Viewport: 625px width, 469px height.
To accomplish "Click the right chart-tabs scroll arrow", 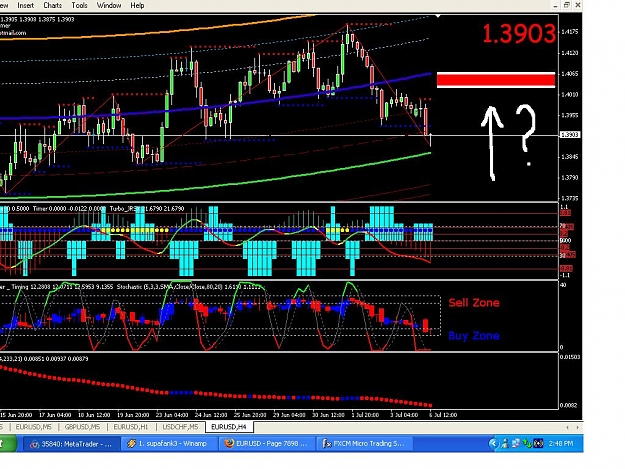I will (x=578, y=427).
